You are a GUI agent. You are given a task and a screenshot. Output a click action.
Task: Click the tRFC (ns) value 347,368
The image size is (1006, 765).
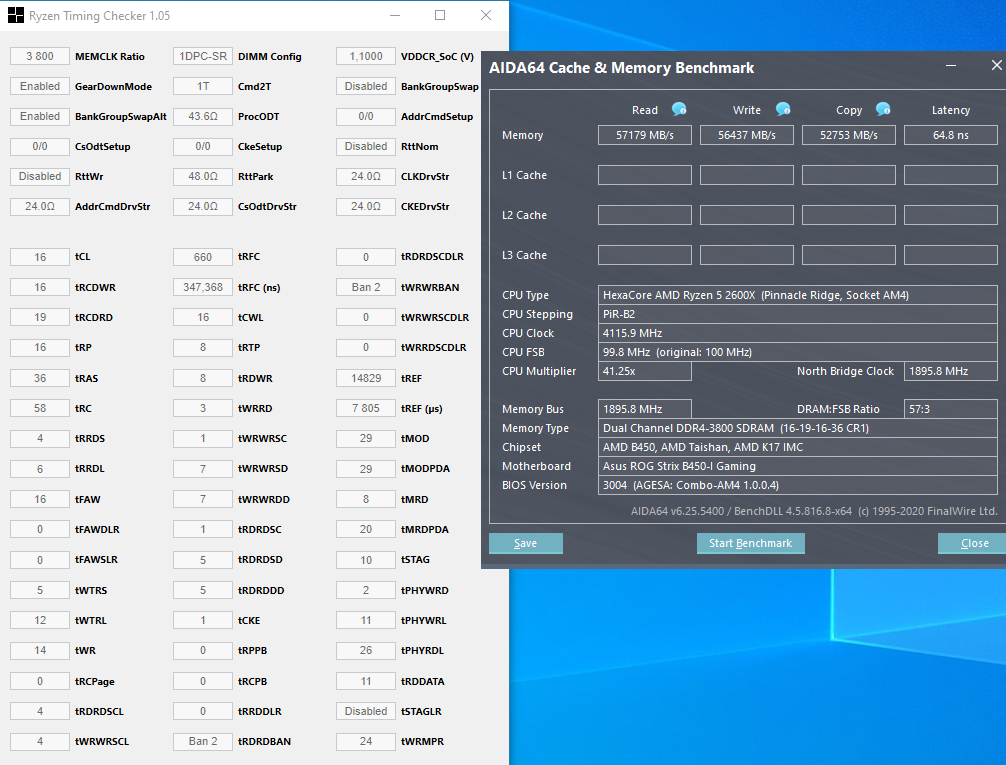point(203,287)
